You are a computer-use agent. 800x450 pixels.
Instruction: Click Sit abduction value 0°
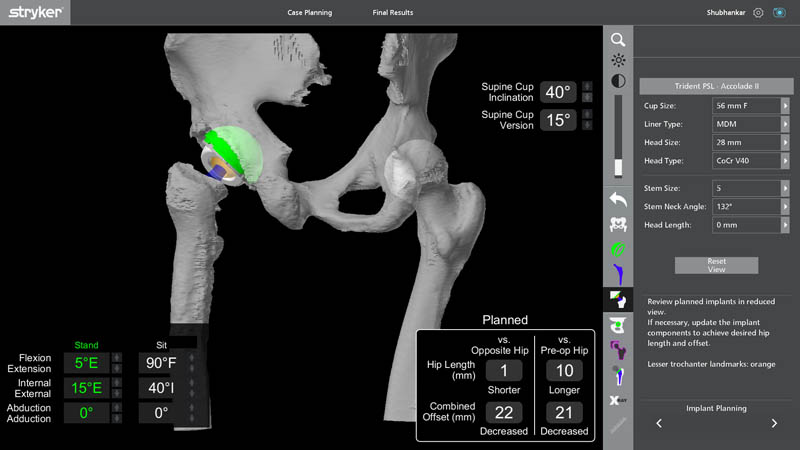tap(161, 413)
